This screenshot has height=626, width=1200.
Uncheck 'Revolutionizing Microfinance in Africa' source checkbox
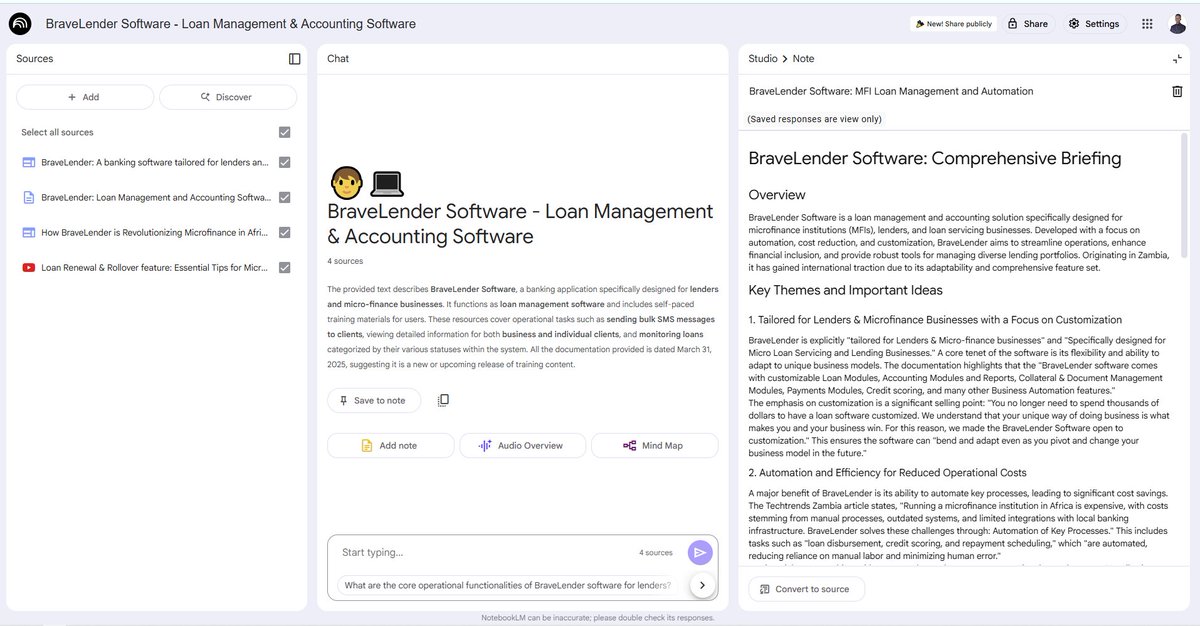(x=285, y=232)
